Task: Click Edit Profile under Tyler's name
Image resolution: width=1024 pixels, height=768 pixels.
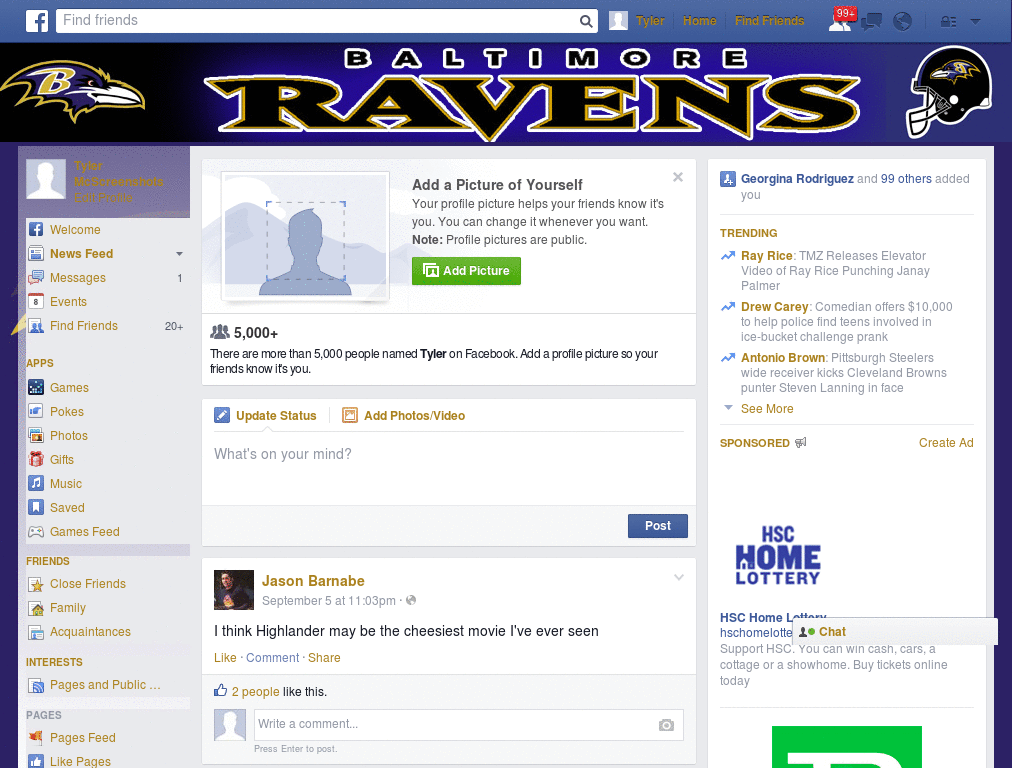Action: point(103,197)
